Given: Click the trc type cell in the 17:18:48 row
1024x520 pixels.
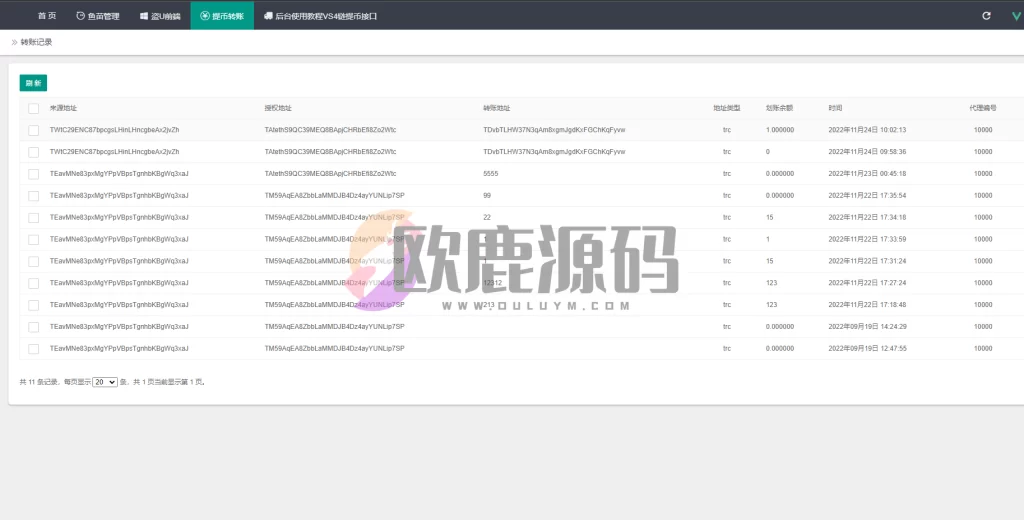Looking at the screenshot, I should pyautogui.click(x=727, y=304).
